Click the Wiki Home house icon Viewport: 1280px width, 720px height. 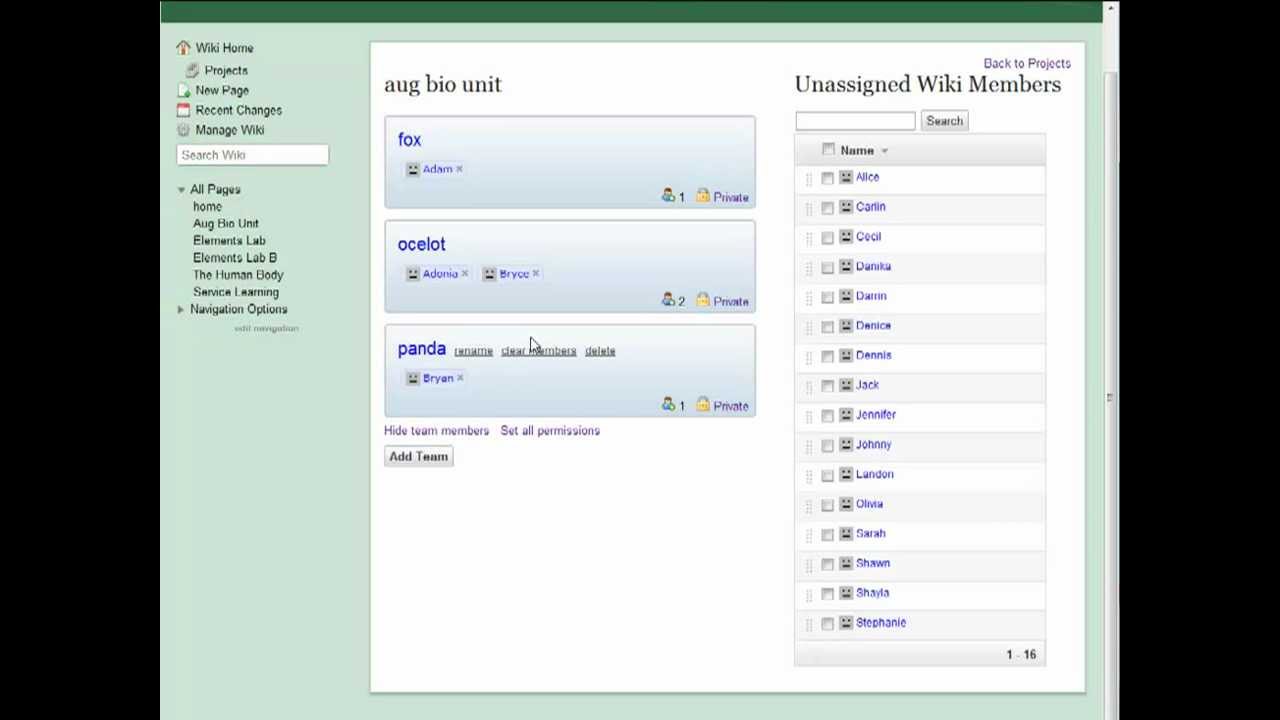point(183,48)
